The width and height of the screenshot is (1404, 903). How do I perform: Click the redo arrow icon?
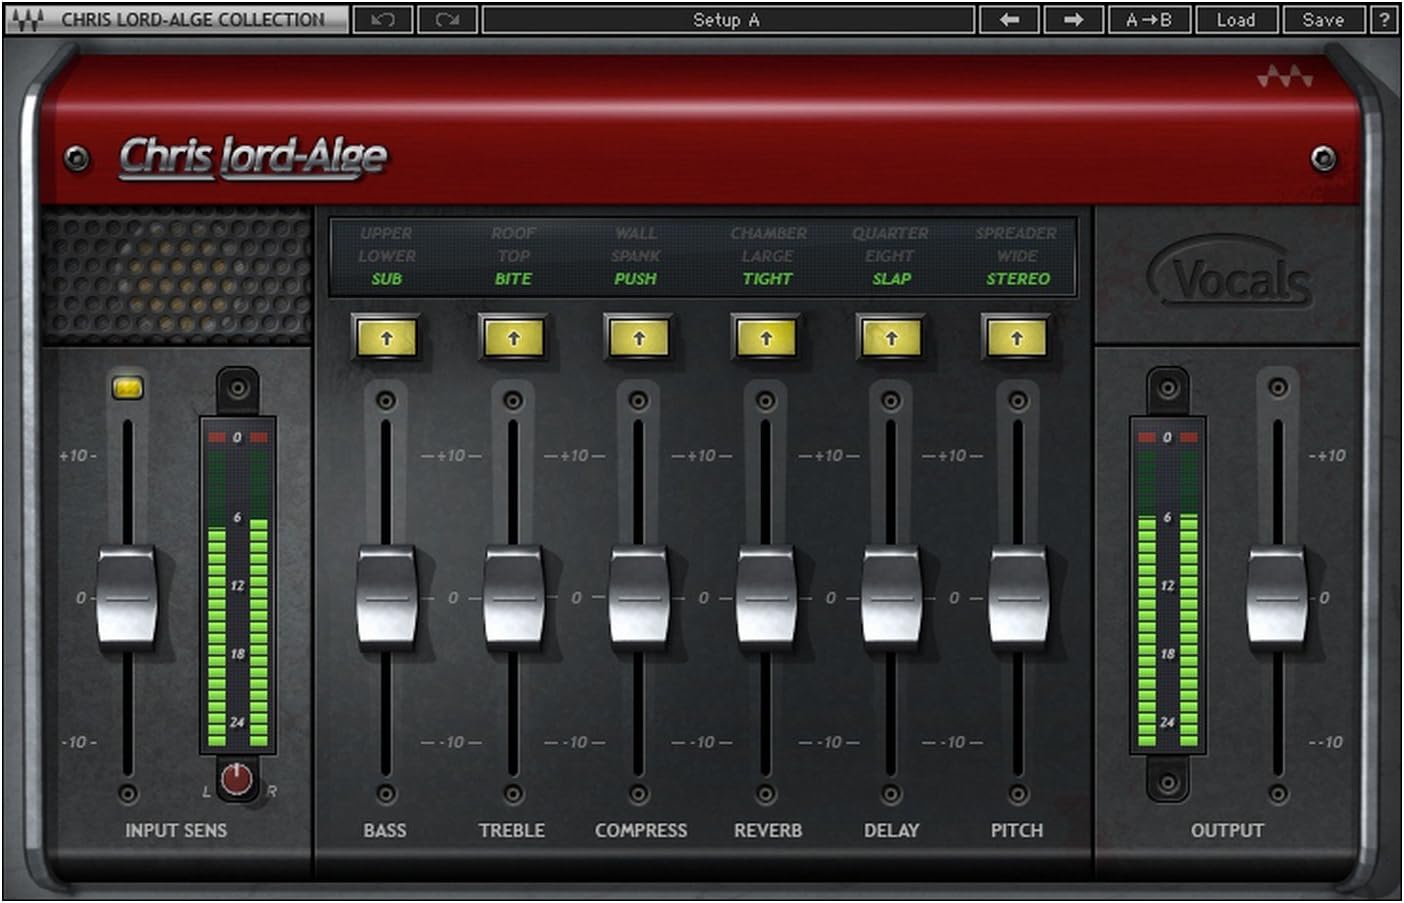point(446,19)
